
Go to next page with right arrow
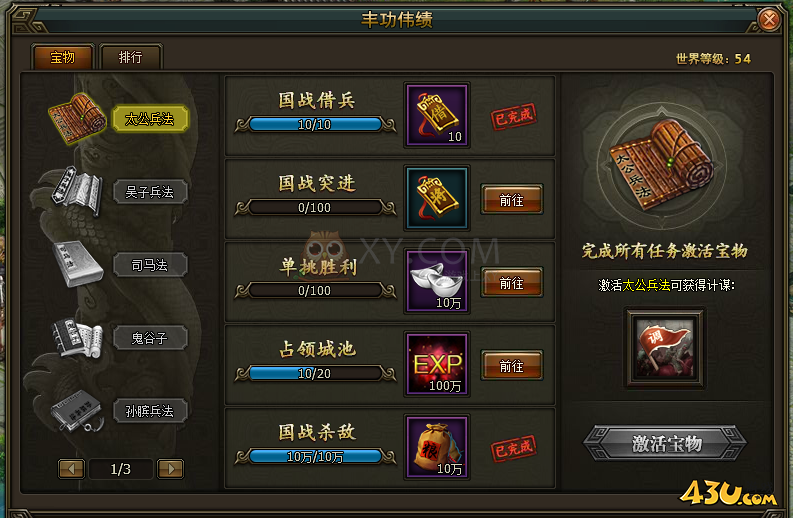coord(170,469)
